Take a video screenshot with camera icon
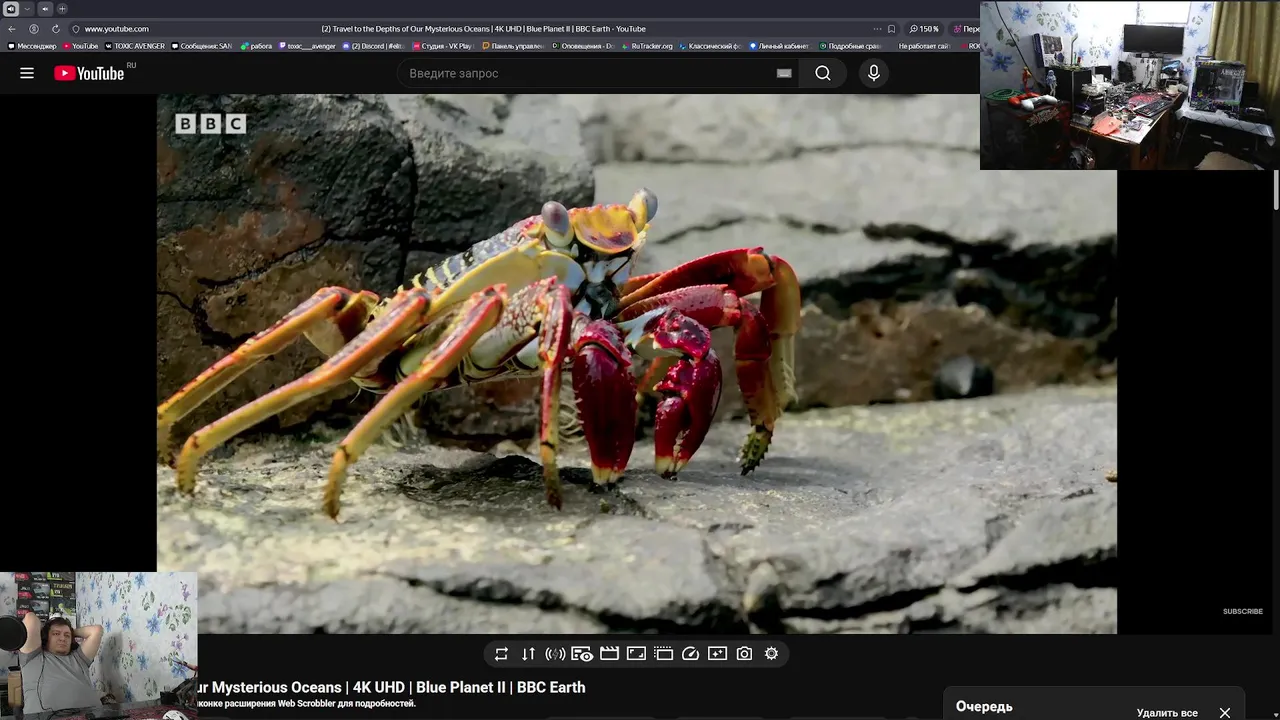This screenshot has width=1280, height=720. [744, 654]
